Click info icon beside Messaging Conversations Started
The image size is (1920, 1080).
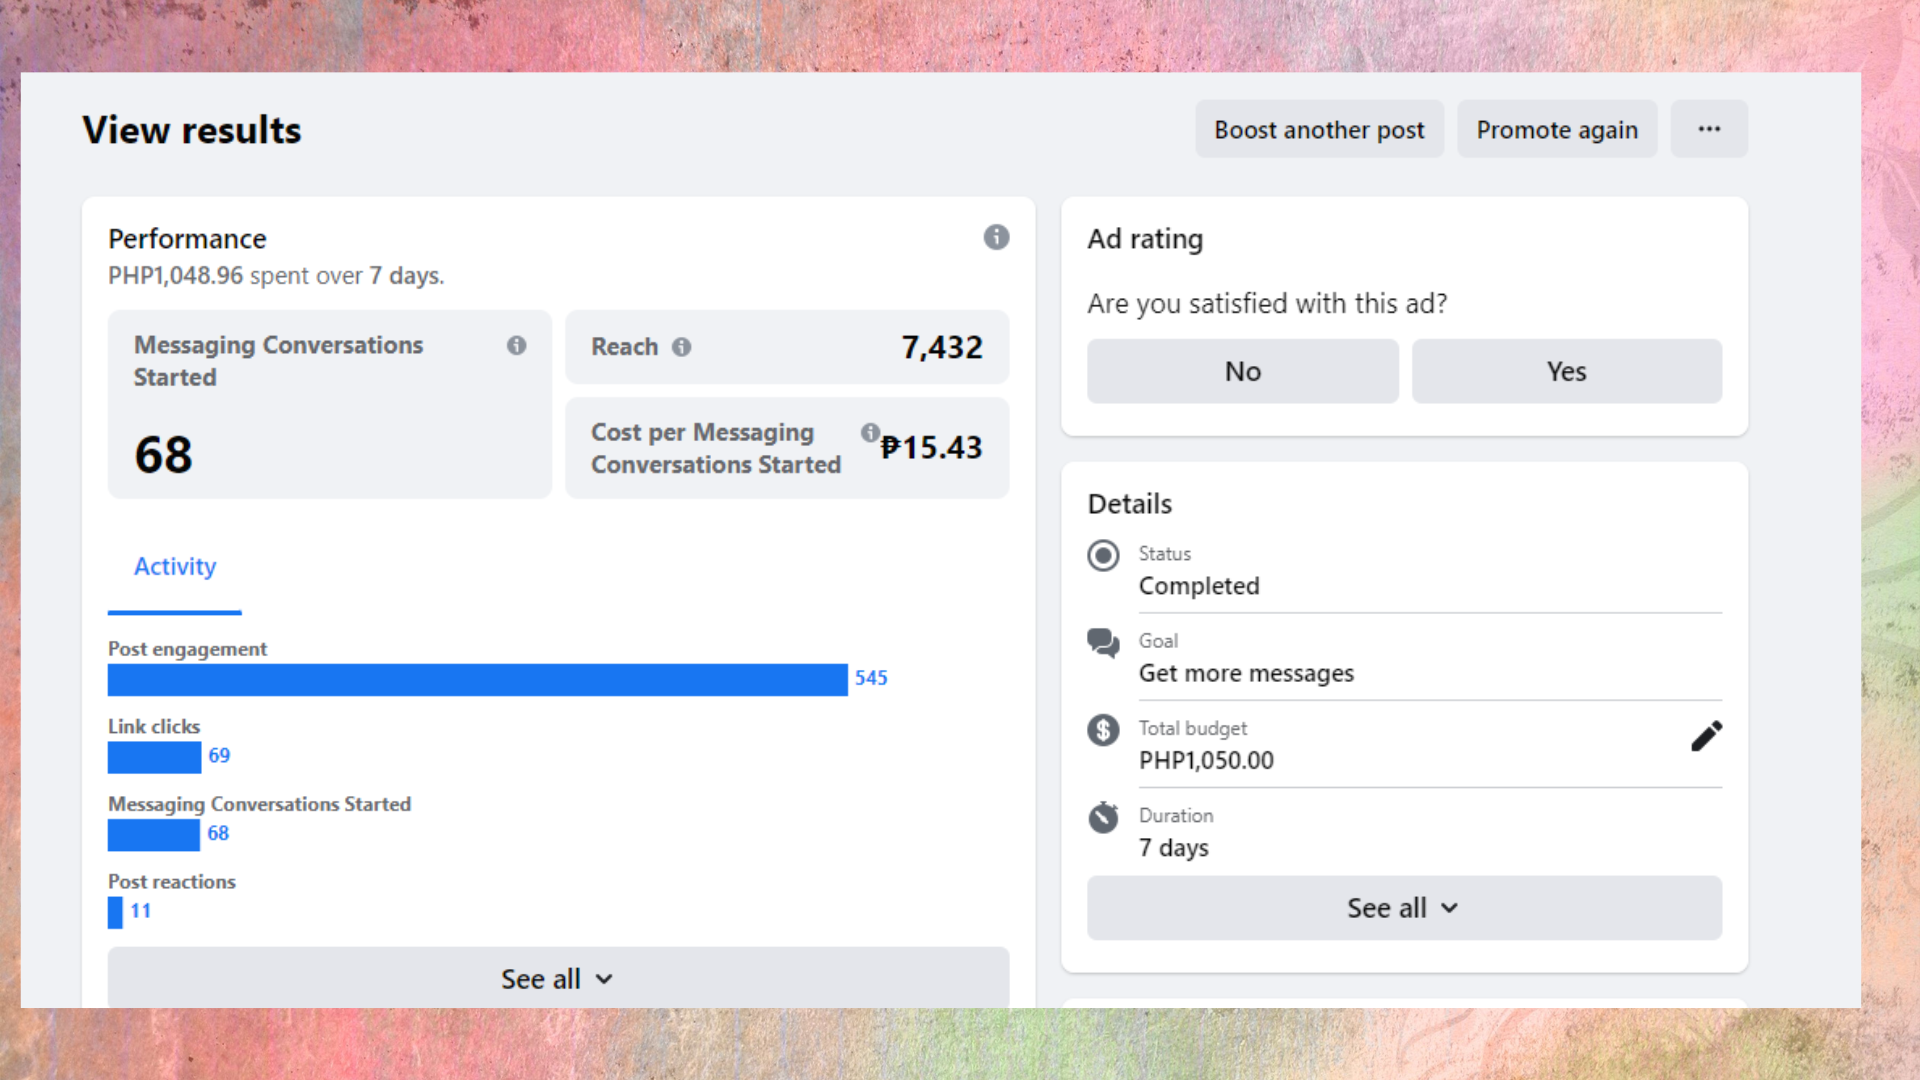(516, 345)
